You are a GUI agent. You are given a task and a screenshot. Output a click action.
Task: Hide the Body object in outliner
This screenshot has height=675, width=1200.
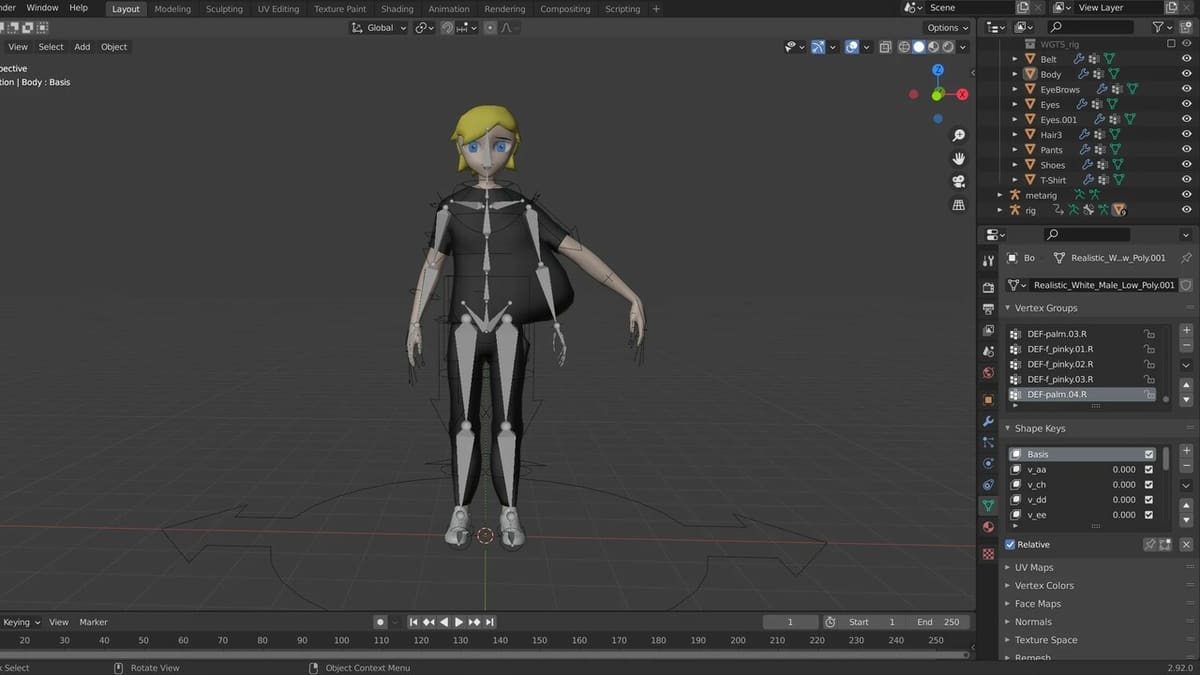click(1186, 74)
